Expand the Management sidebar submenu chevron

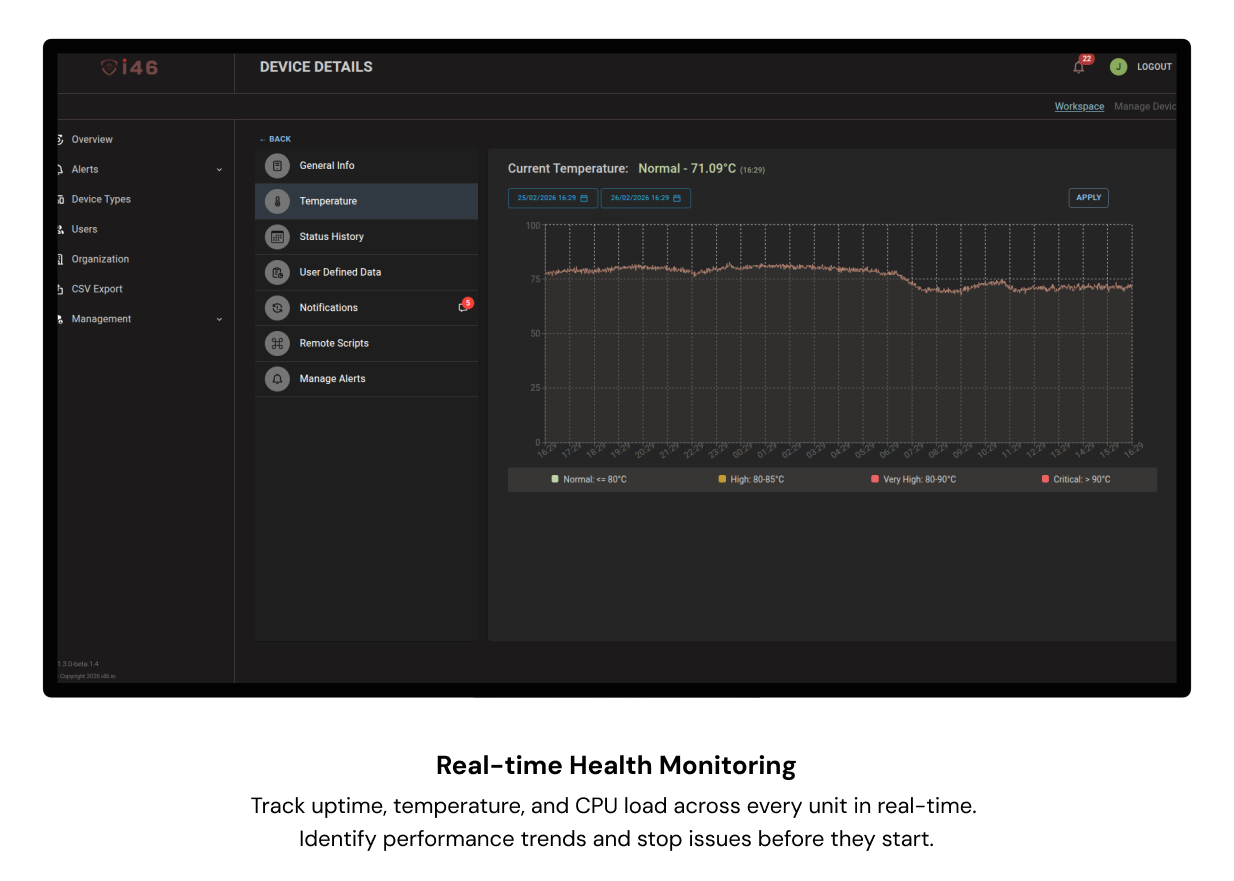pyautogui.click(x=219, y=320)
